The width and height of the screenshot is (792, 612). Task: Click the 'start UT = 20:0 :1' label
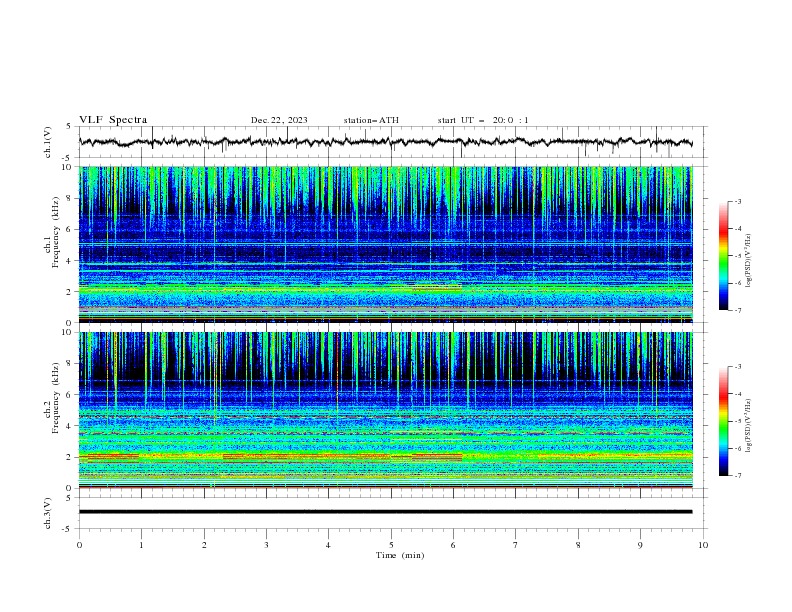coord(483,120)
